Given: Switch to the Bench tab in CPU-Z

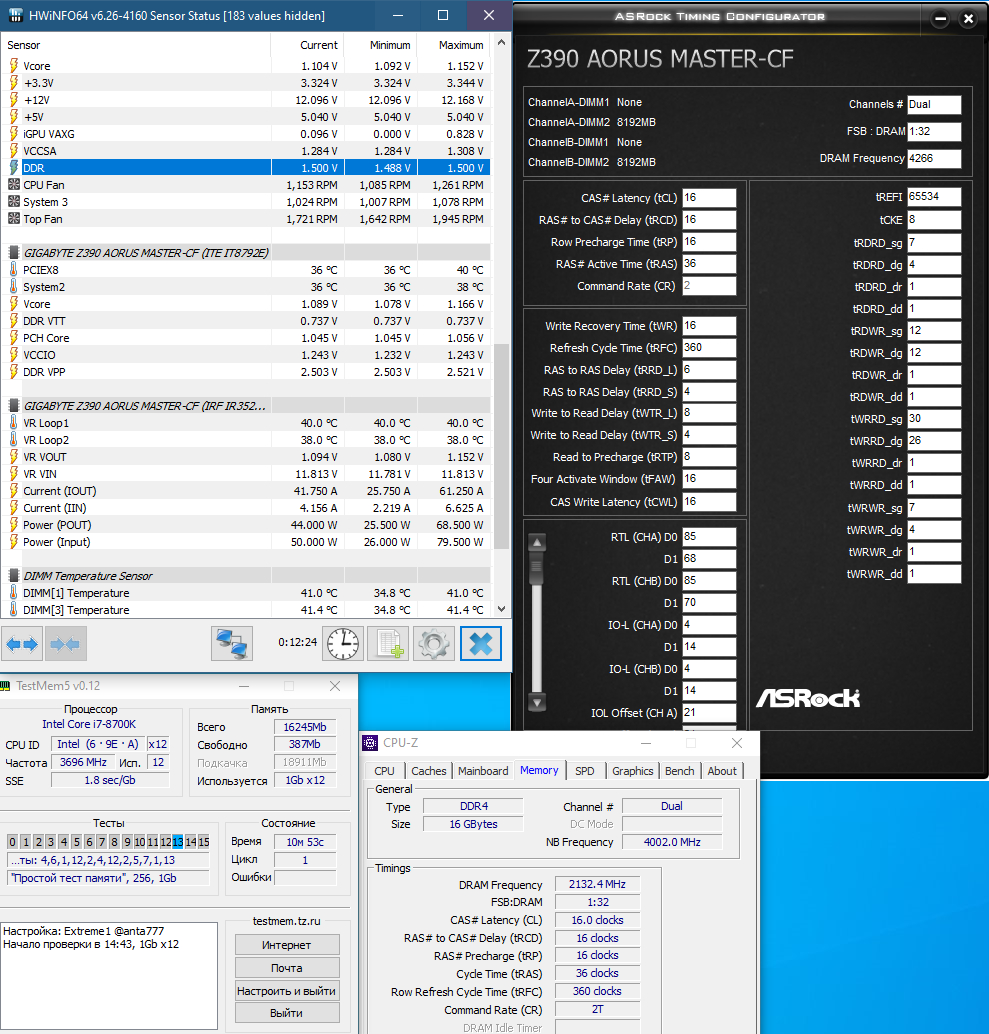Looking at the screenshot, I should [679, 771].
